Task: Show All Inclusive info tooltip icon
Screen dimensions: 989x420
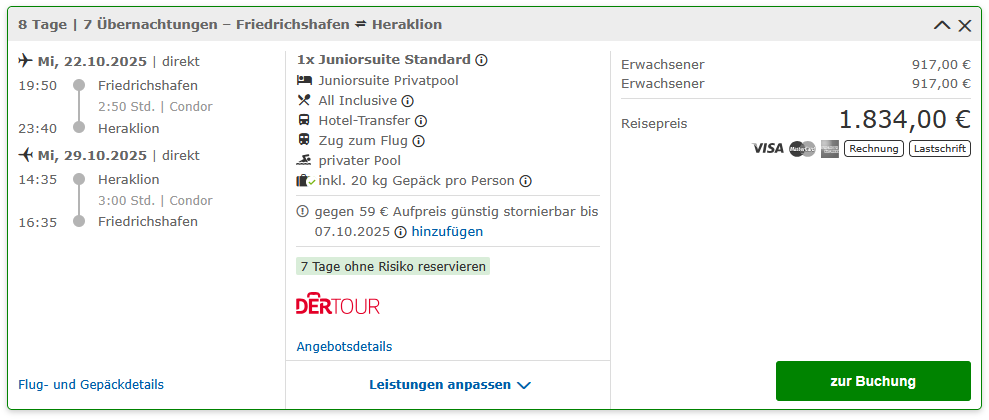Action: (x=407, y=101)
